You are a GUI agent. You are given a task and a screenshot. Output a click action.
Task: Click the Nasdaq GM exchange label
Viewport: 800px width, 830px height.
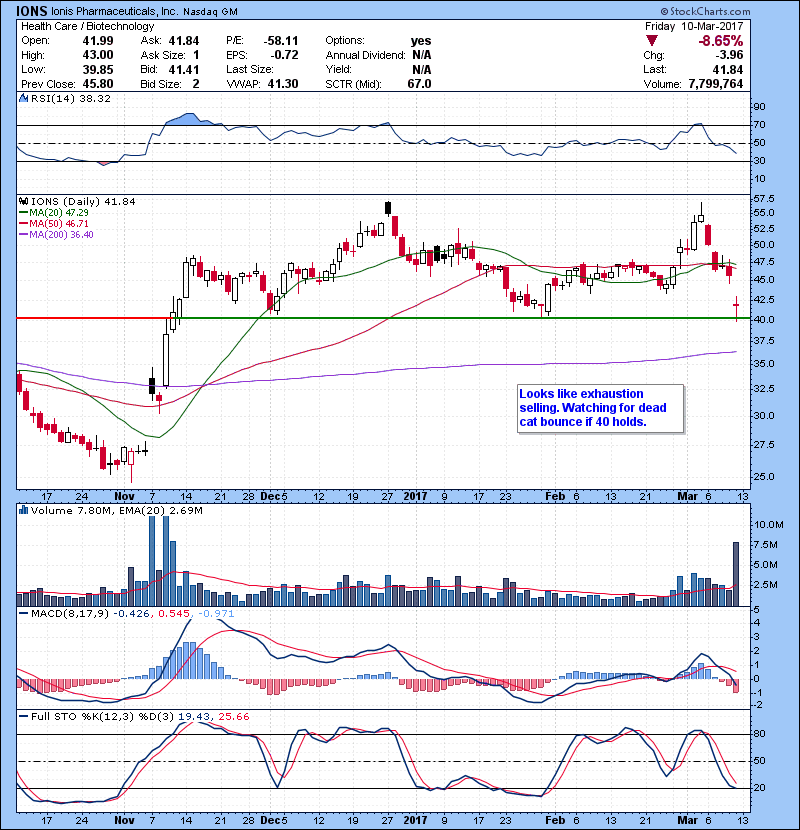click(211, 12)
